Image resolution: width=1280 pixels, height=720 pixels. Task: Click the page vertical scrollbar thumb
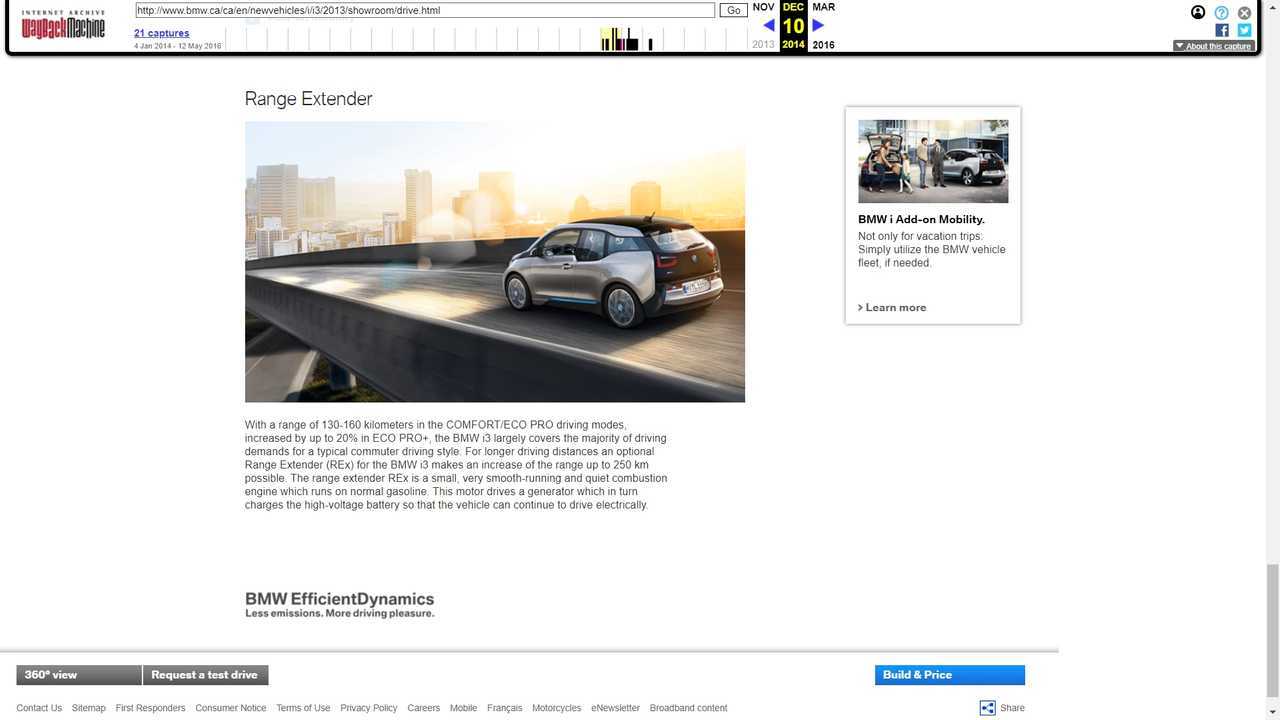click(x=1272, y=630)
